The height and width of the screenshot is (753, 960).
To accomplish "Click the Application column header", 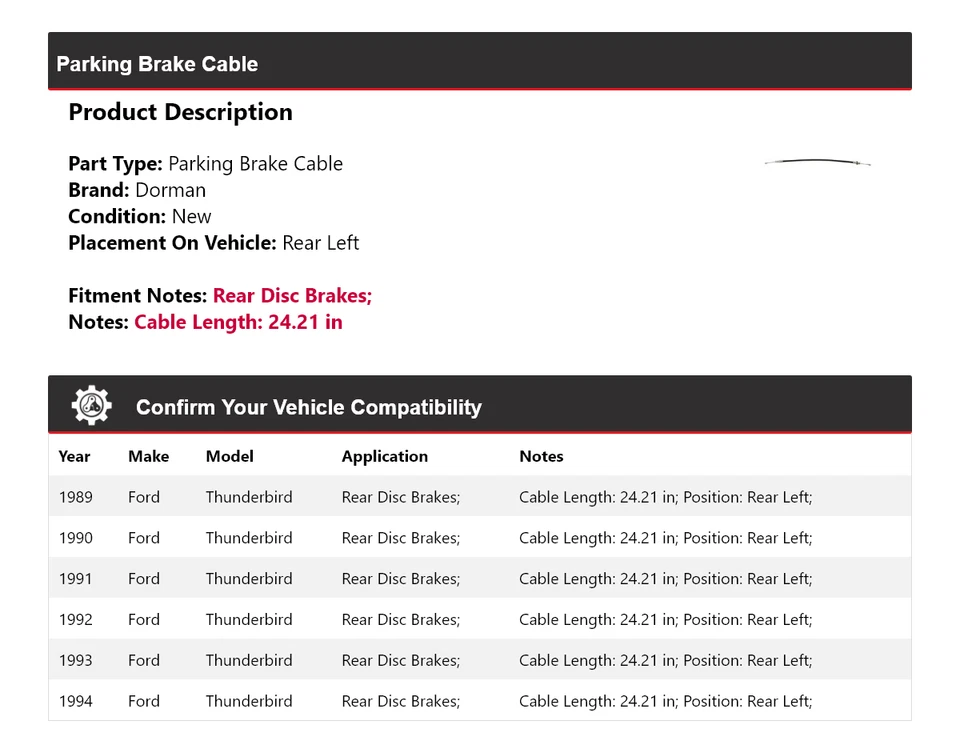I will (x=384, y=456).
